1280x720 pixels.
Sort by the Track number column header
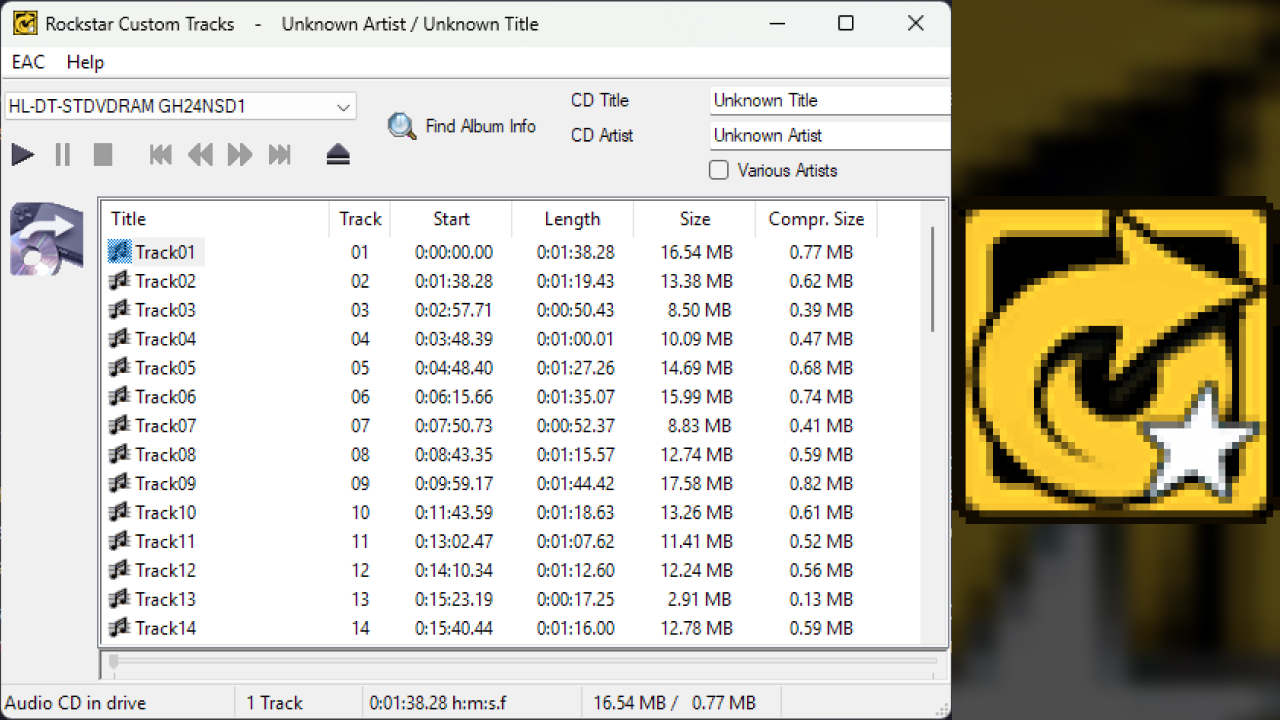point(360,219)
